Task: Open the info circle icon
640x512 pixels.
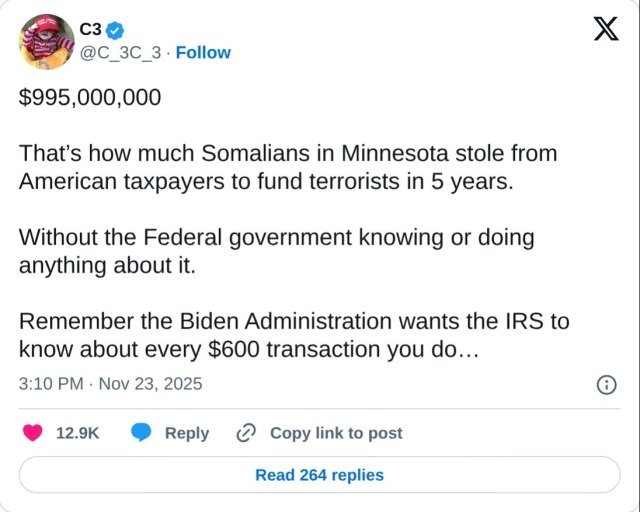Action: click(x=606, y=384)
